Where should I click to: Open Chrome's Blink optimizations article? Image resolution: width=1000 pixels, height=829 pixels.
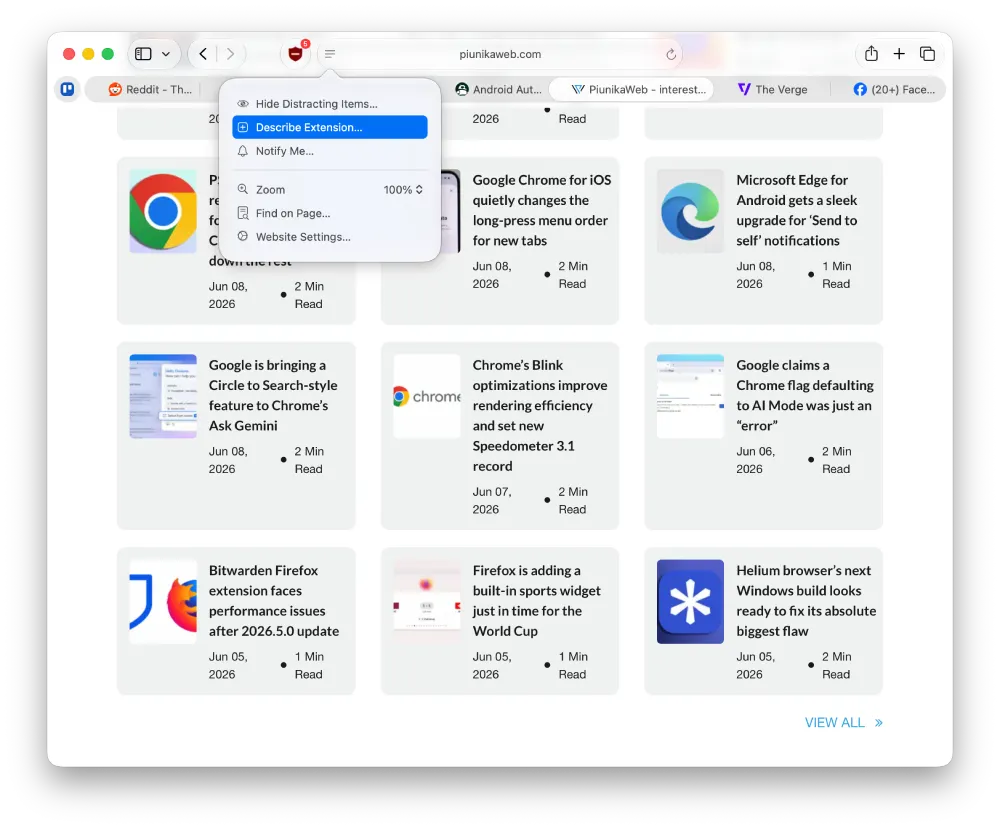pos(540,415)
